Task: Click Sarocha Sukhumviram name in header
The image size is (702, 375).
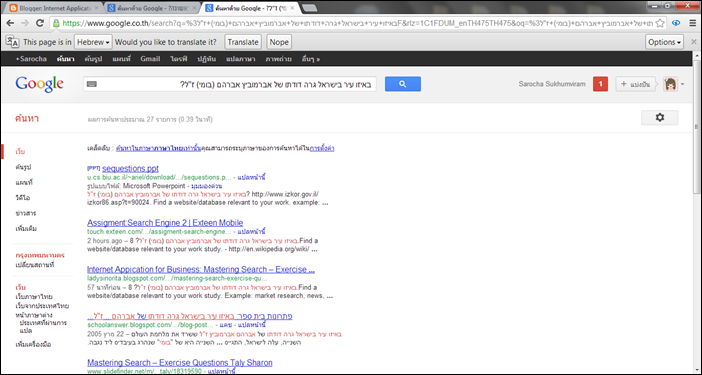Action: coord(552,84)
